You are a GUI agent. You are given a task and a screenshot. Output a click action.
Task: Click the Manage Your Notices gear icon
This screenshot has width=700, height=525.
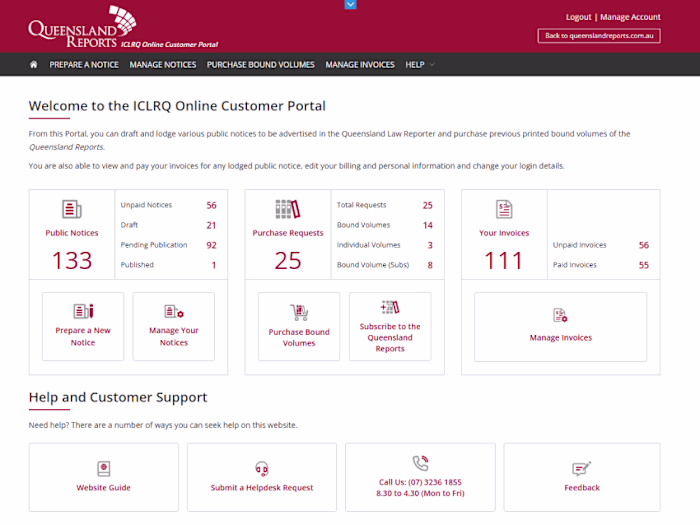point(174,311)
